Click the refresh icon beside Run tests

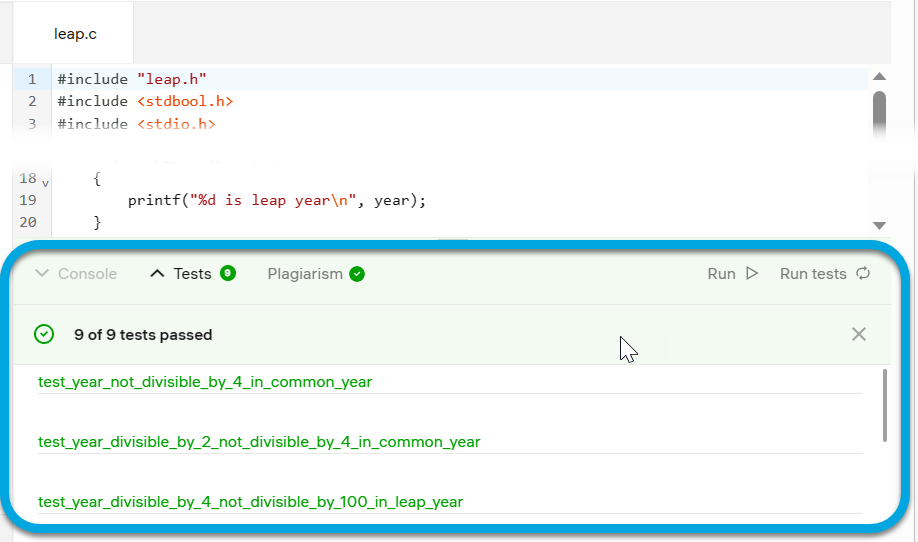point(863,274)
